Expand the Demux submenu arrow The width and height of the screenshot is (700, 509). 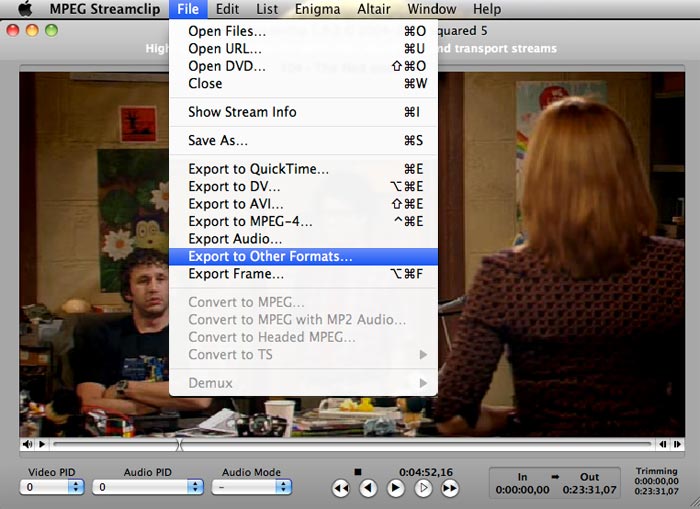pos(423,383)
